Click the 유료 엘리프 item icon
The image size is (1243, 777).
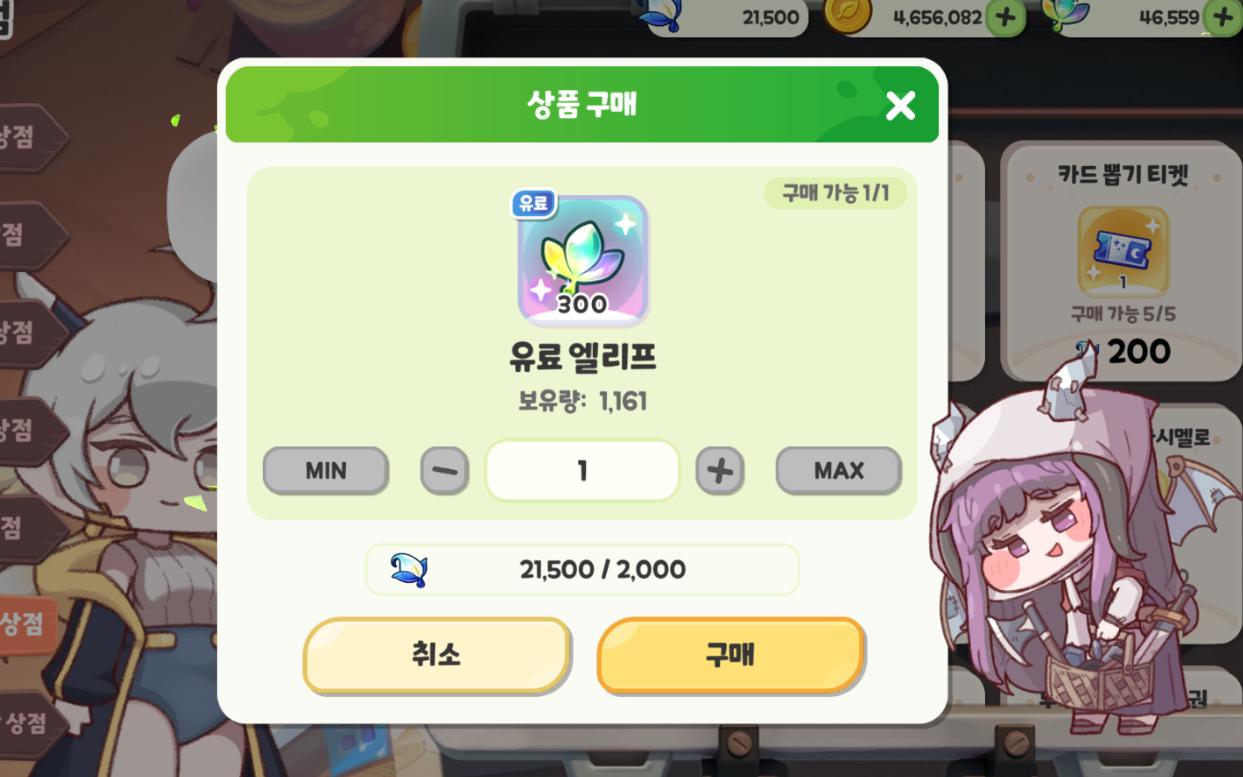[x=583, y=261]
